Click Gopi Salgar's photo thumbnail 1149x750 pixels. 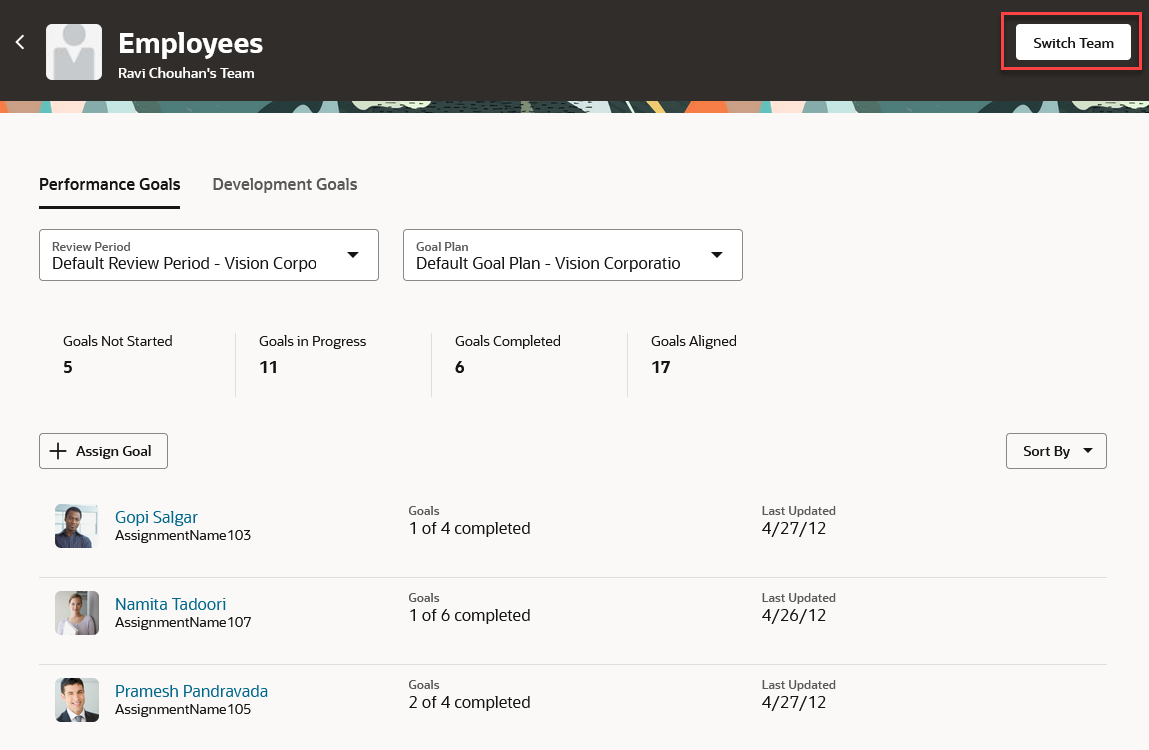pyautogui.click(x=77, y=526)
